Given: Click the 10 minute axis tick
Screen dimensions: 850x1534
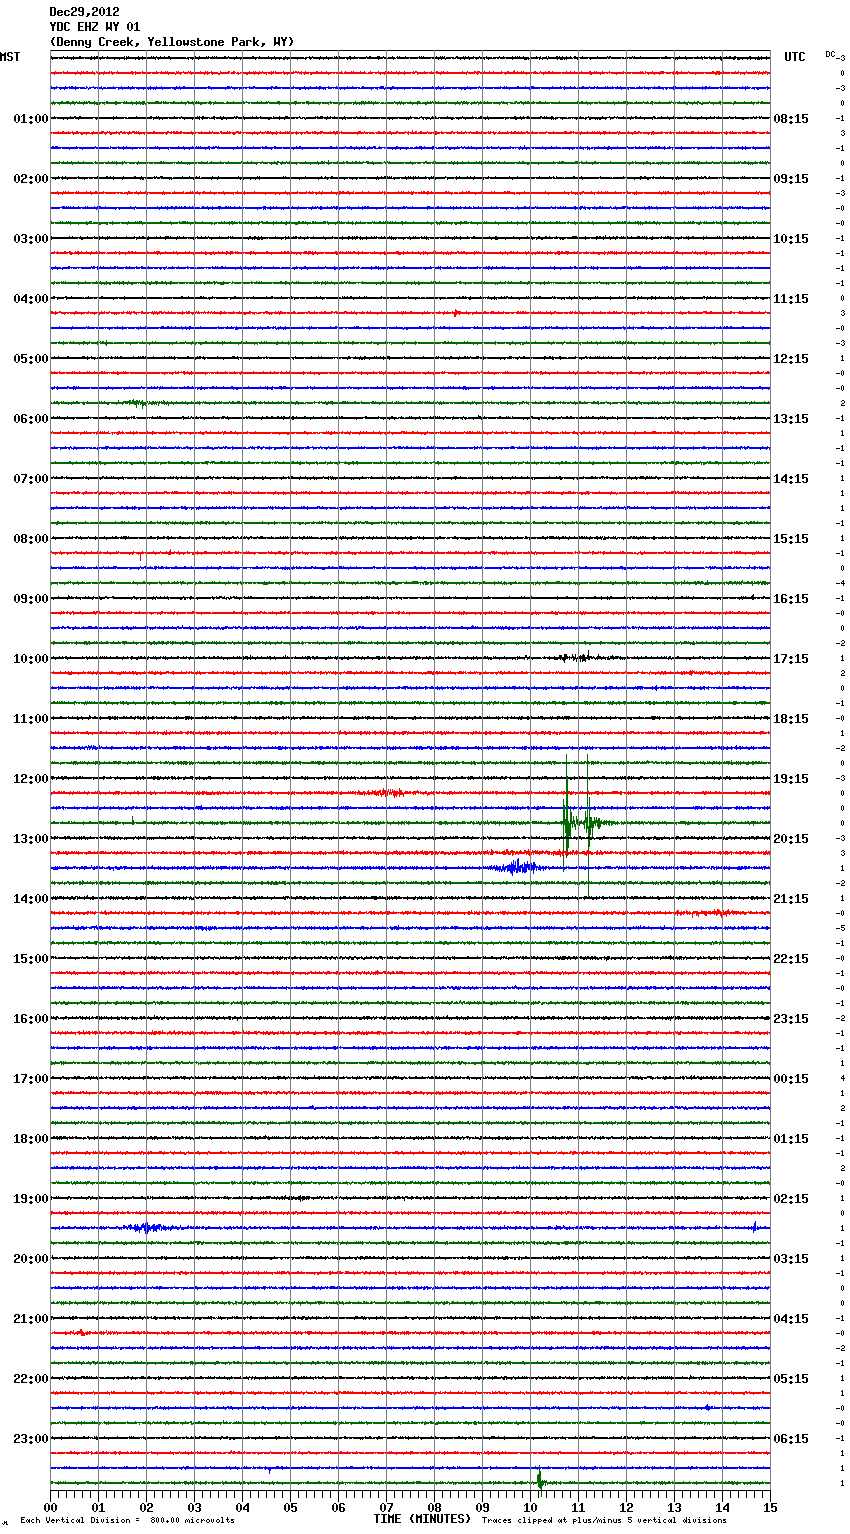Looking at the screenshot, I should point(530,1507).
